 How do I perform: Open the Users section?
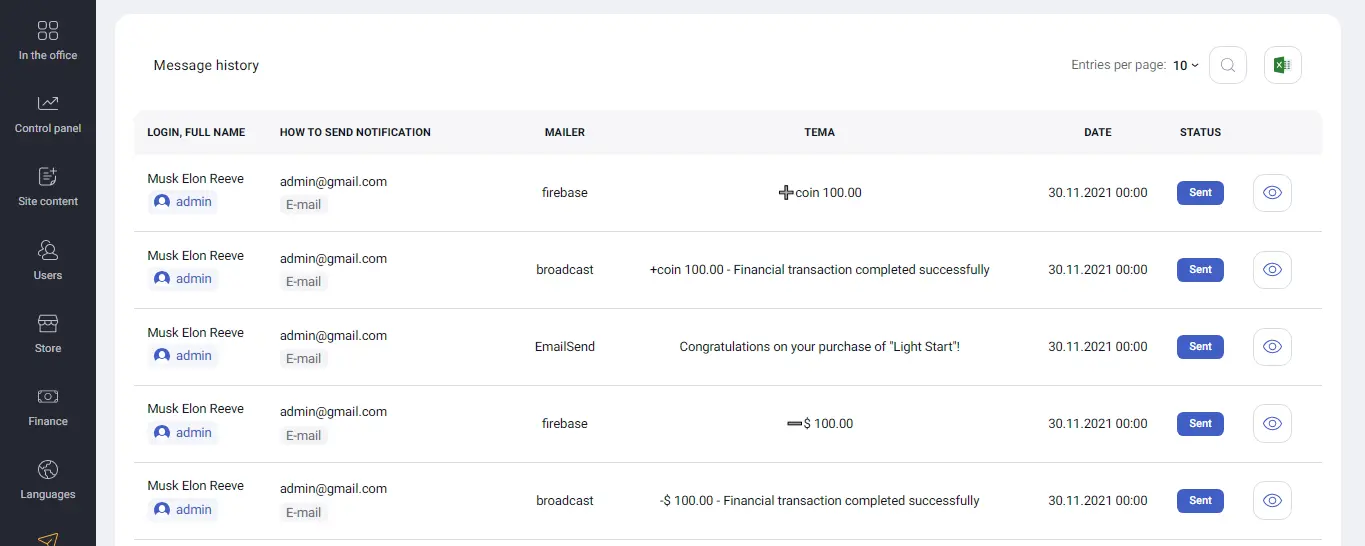(x=48, y=261)
